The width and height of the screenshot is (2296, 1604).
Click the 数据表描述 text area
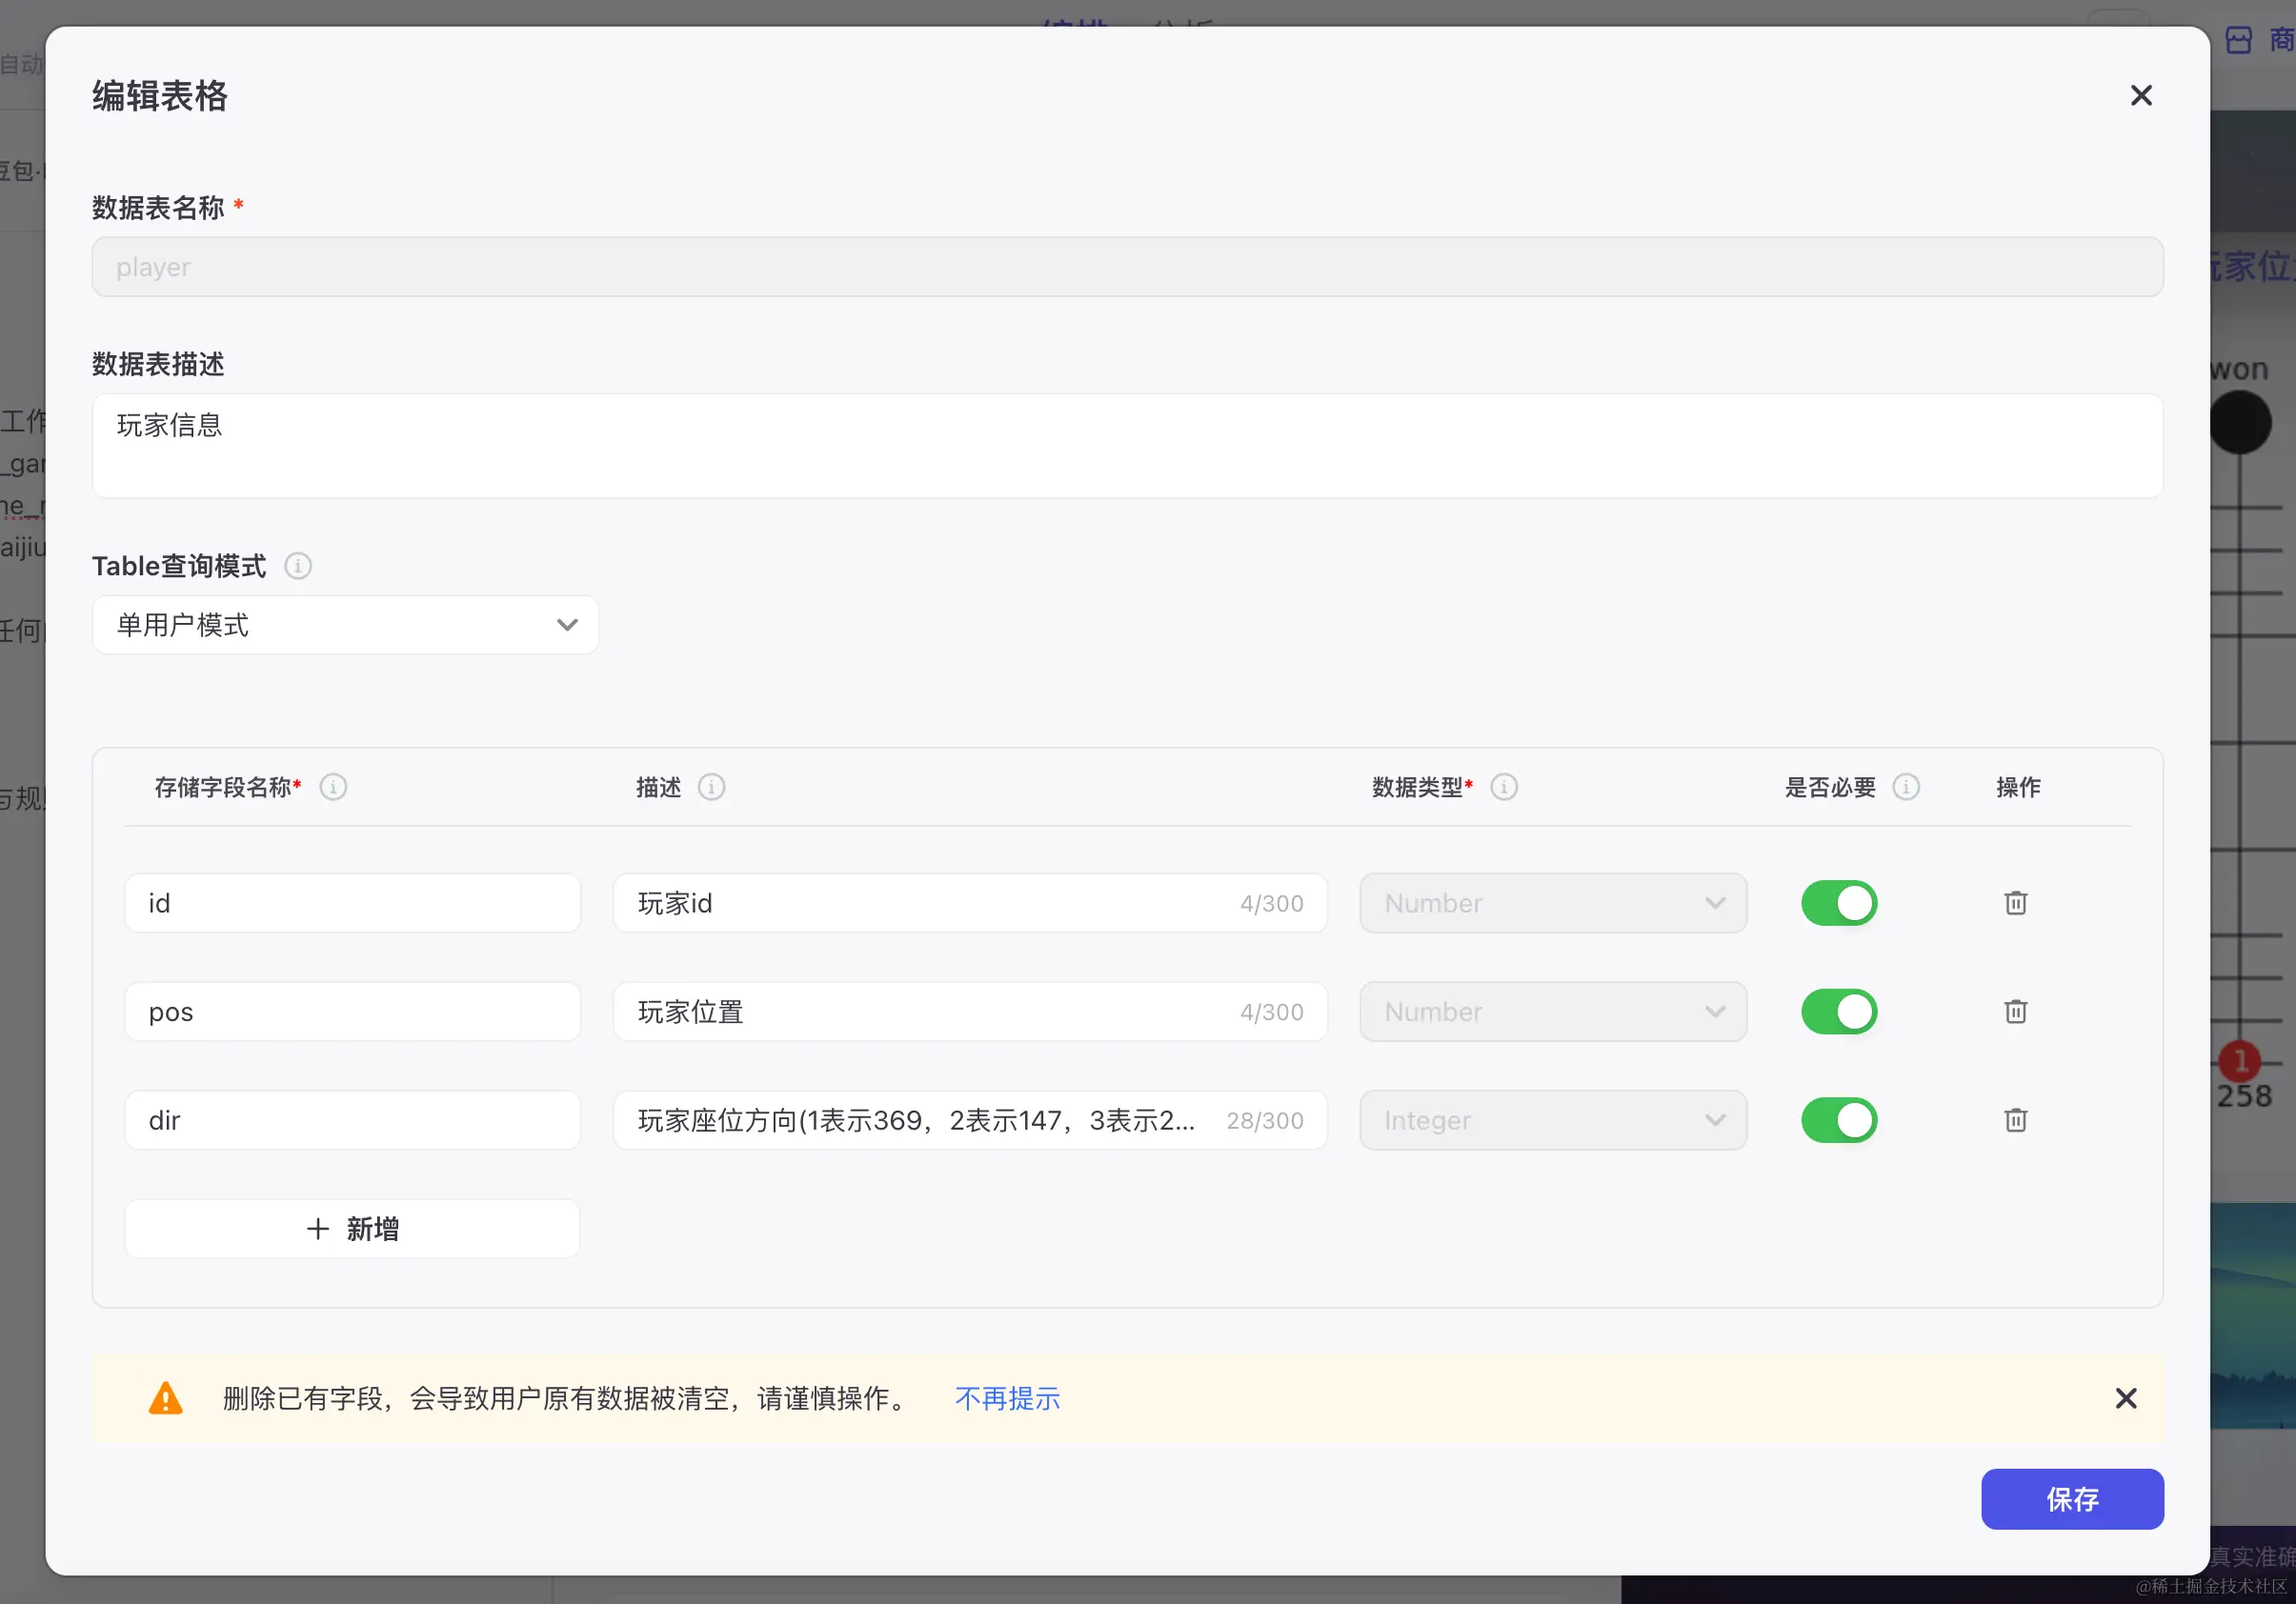click(1127, 445)
